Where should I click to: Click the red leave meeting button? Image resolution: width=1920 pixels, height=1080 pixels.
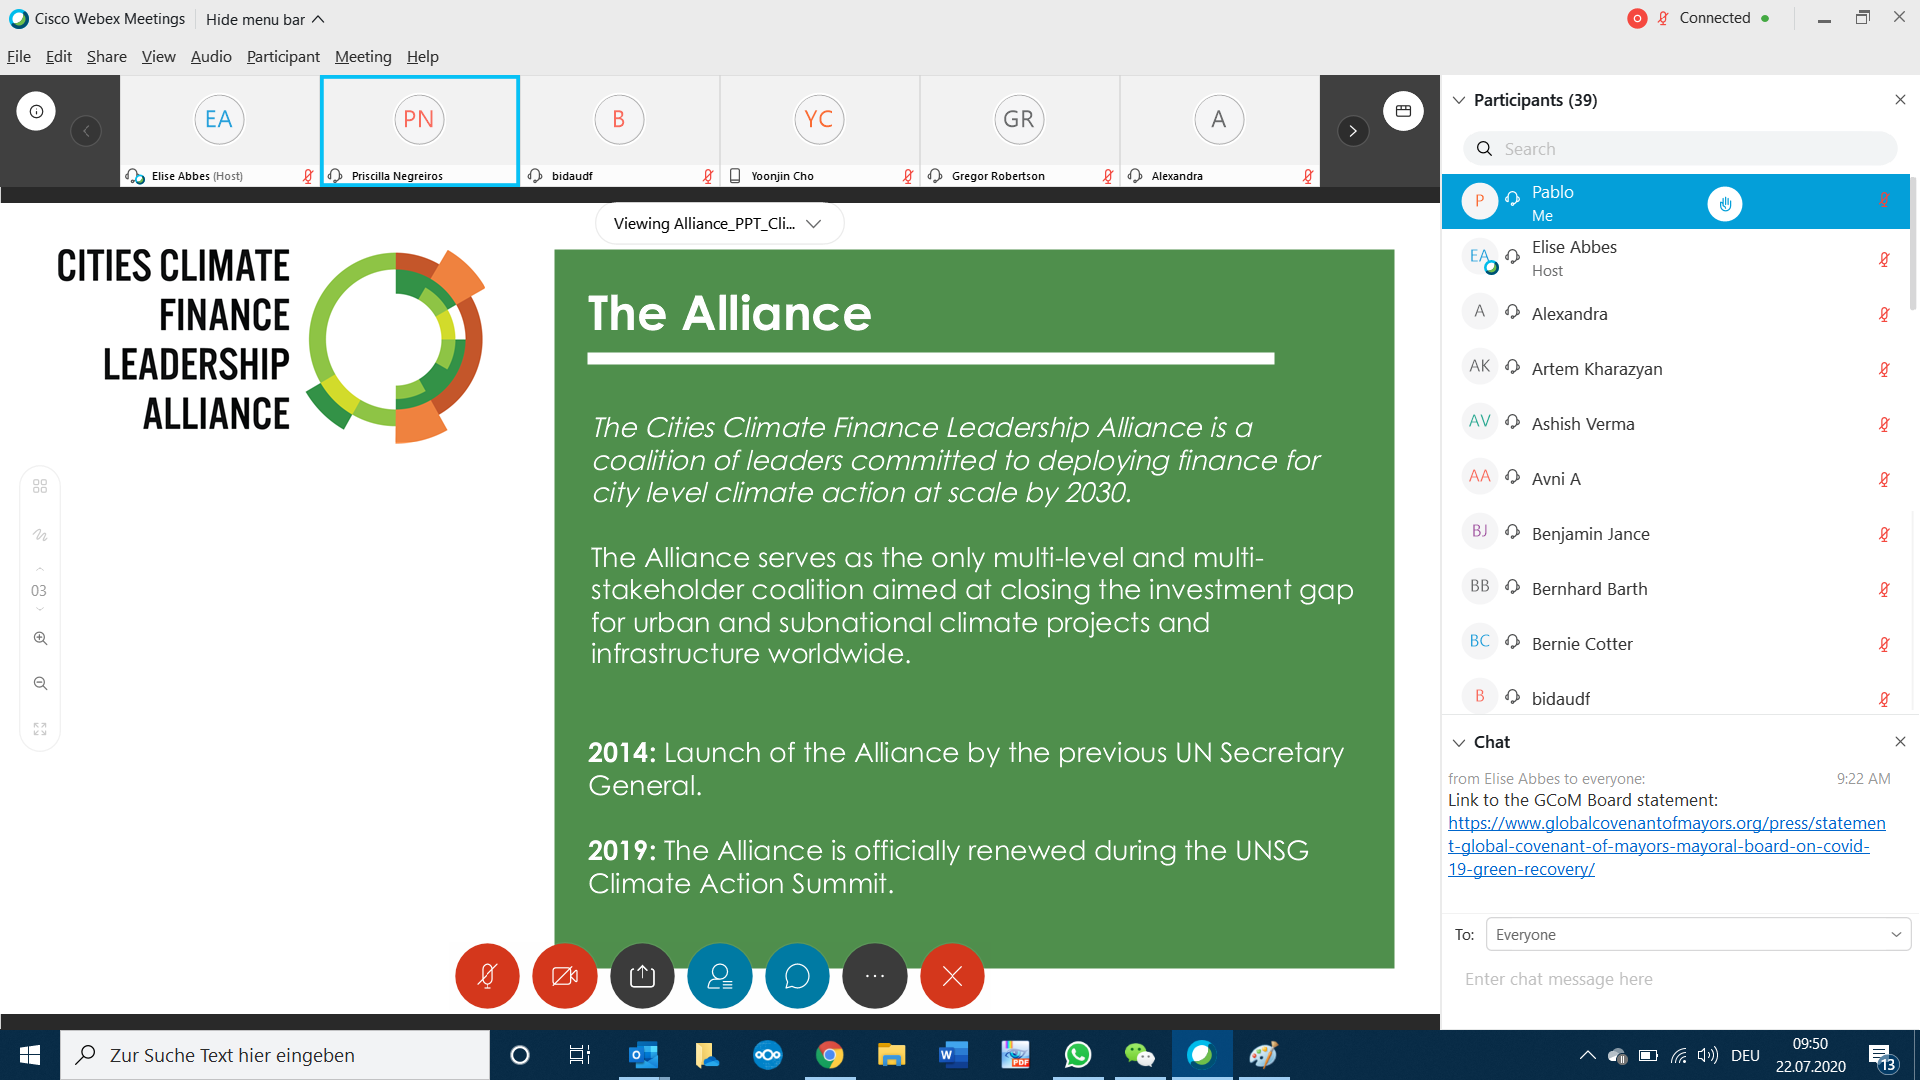(952, 976)
